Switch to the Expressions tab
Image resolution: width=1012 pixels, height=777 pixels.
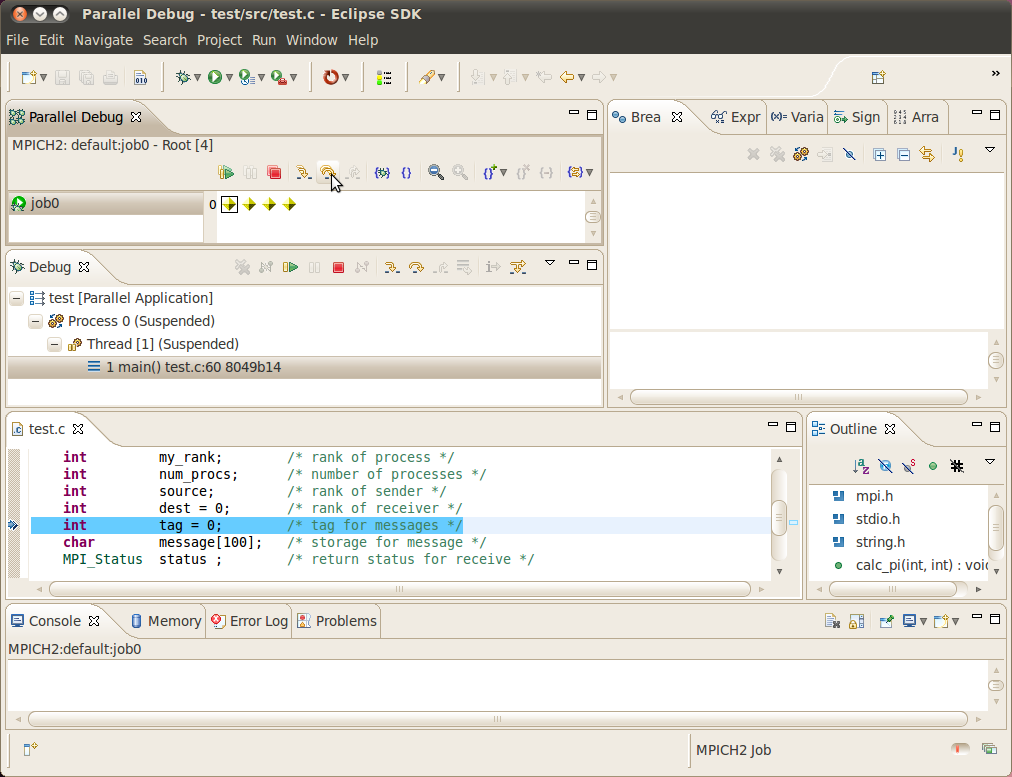(x=736, y=117)
